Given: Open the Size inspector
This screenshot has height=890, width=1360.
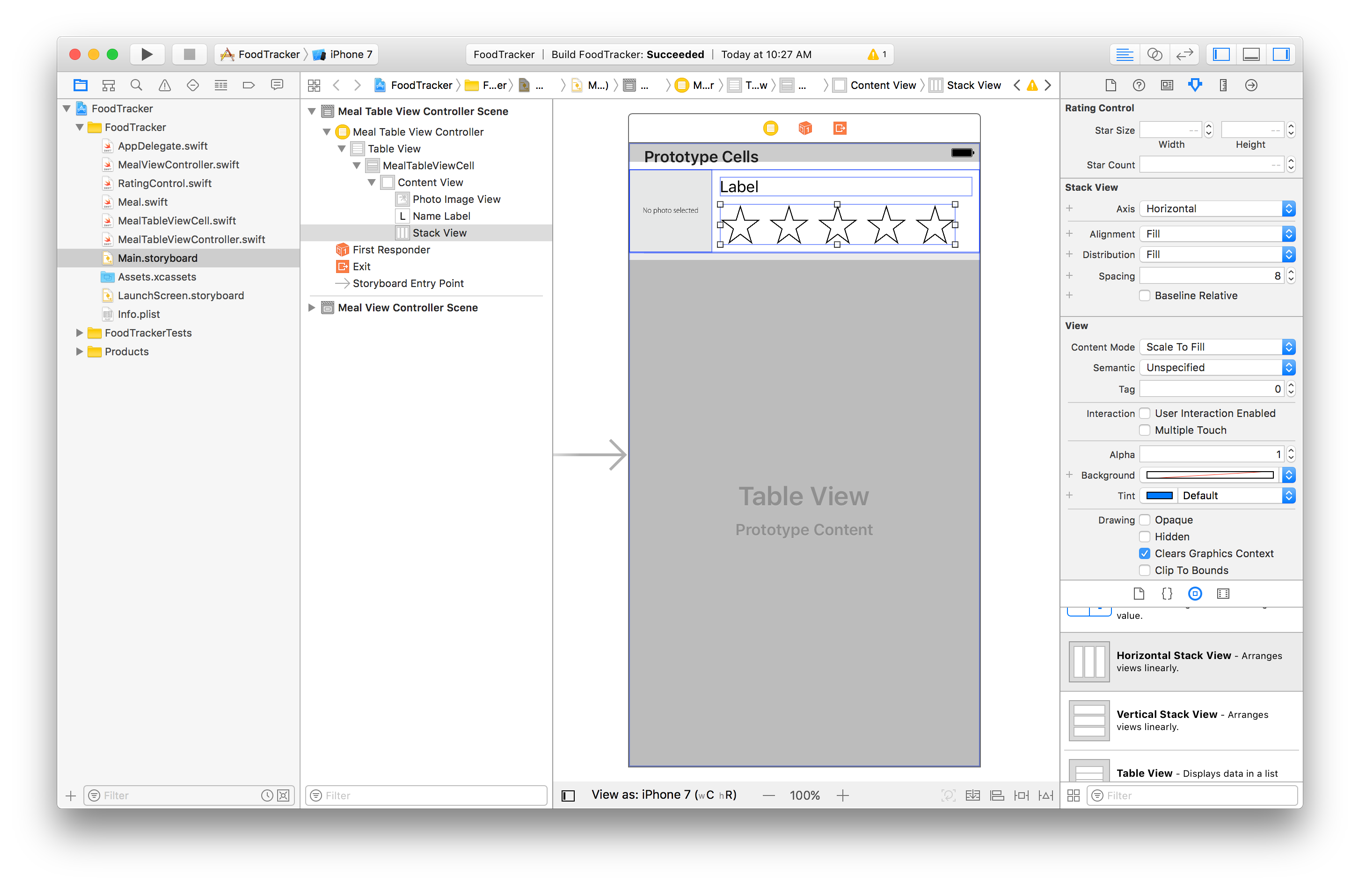Looking at the screenshot, I should coord(1223,85).
